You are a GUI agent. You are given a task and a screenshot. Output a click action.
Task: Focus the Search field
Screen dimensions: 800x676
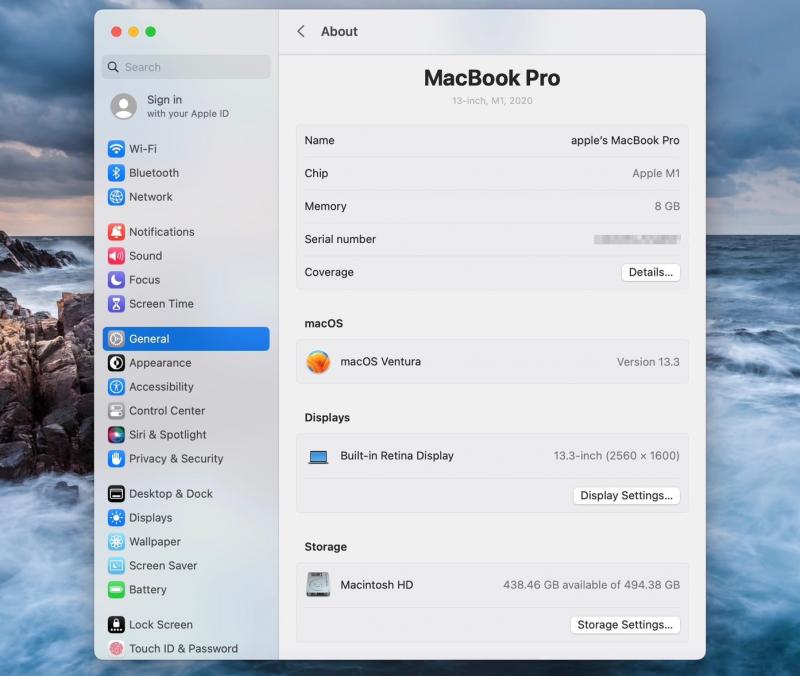[186, 67]
